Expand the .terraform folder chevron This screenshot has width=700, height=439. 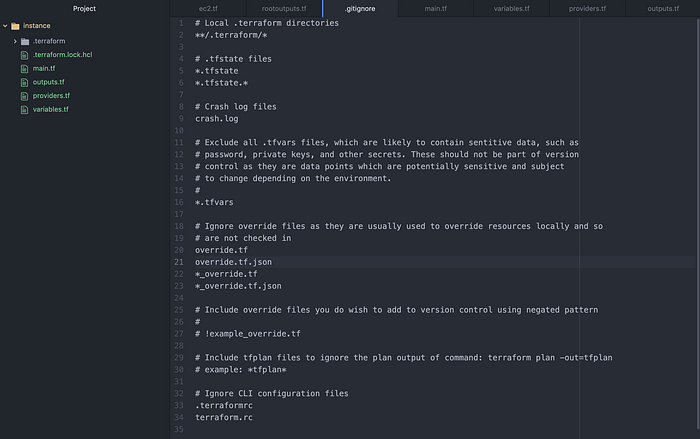[x=15, y=41]
